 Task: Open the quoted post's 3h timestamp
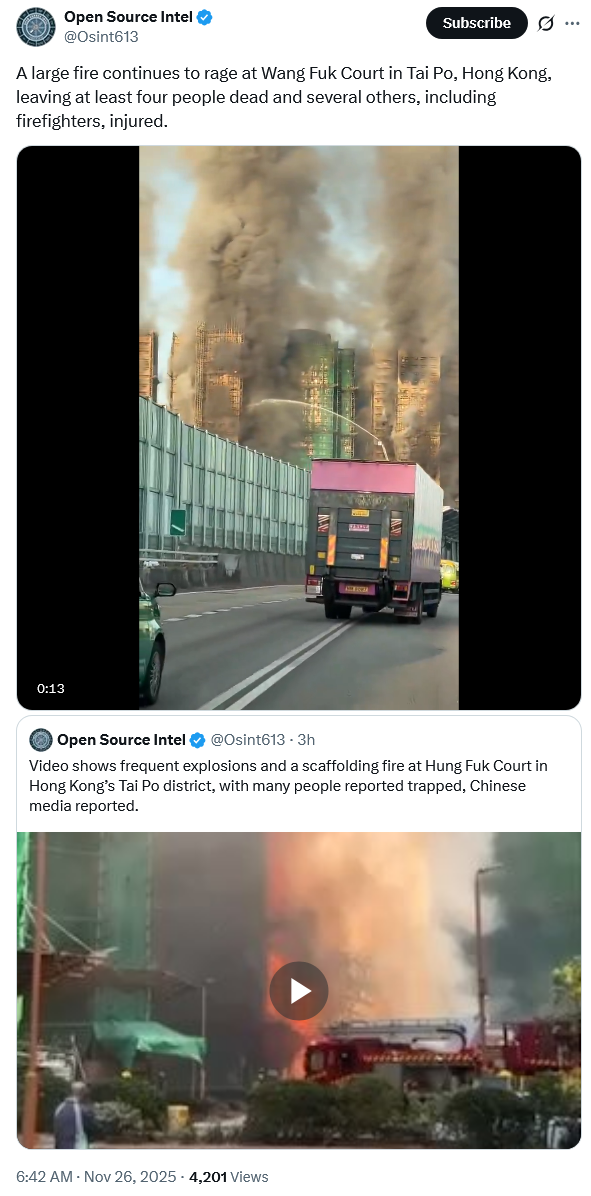coord(307,740)
